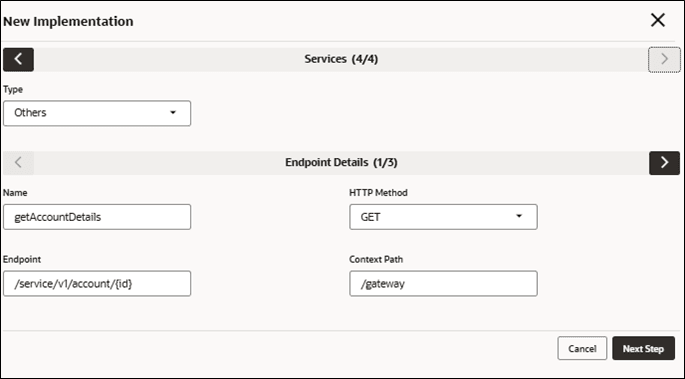Advance to next Endpoint Details page arrow
685x379 pixels.
(x=664, y=163)
